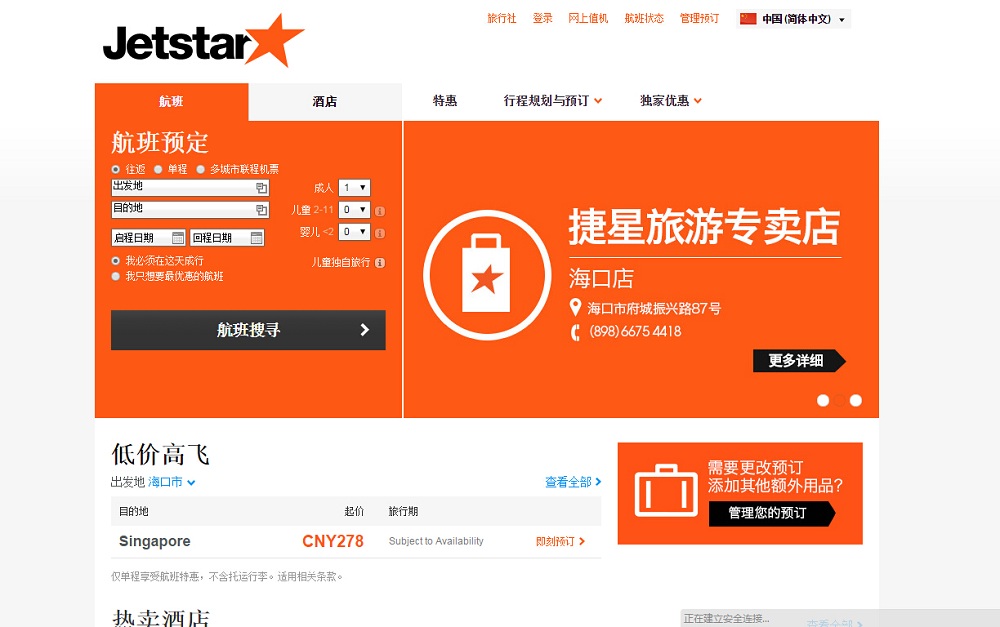Click the 航班搜寻 flight search button
Image resolution: width=1000 pixels, height=627 pixels.
pyautogui.click(x=248, y=330)
